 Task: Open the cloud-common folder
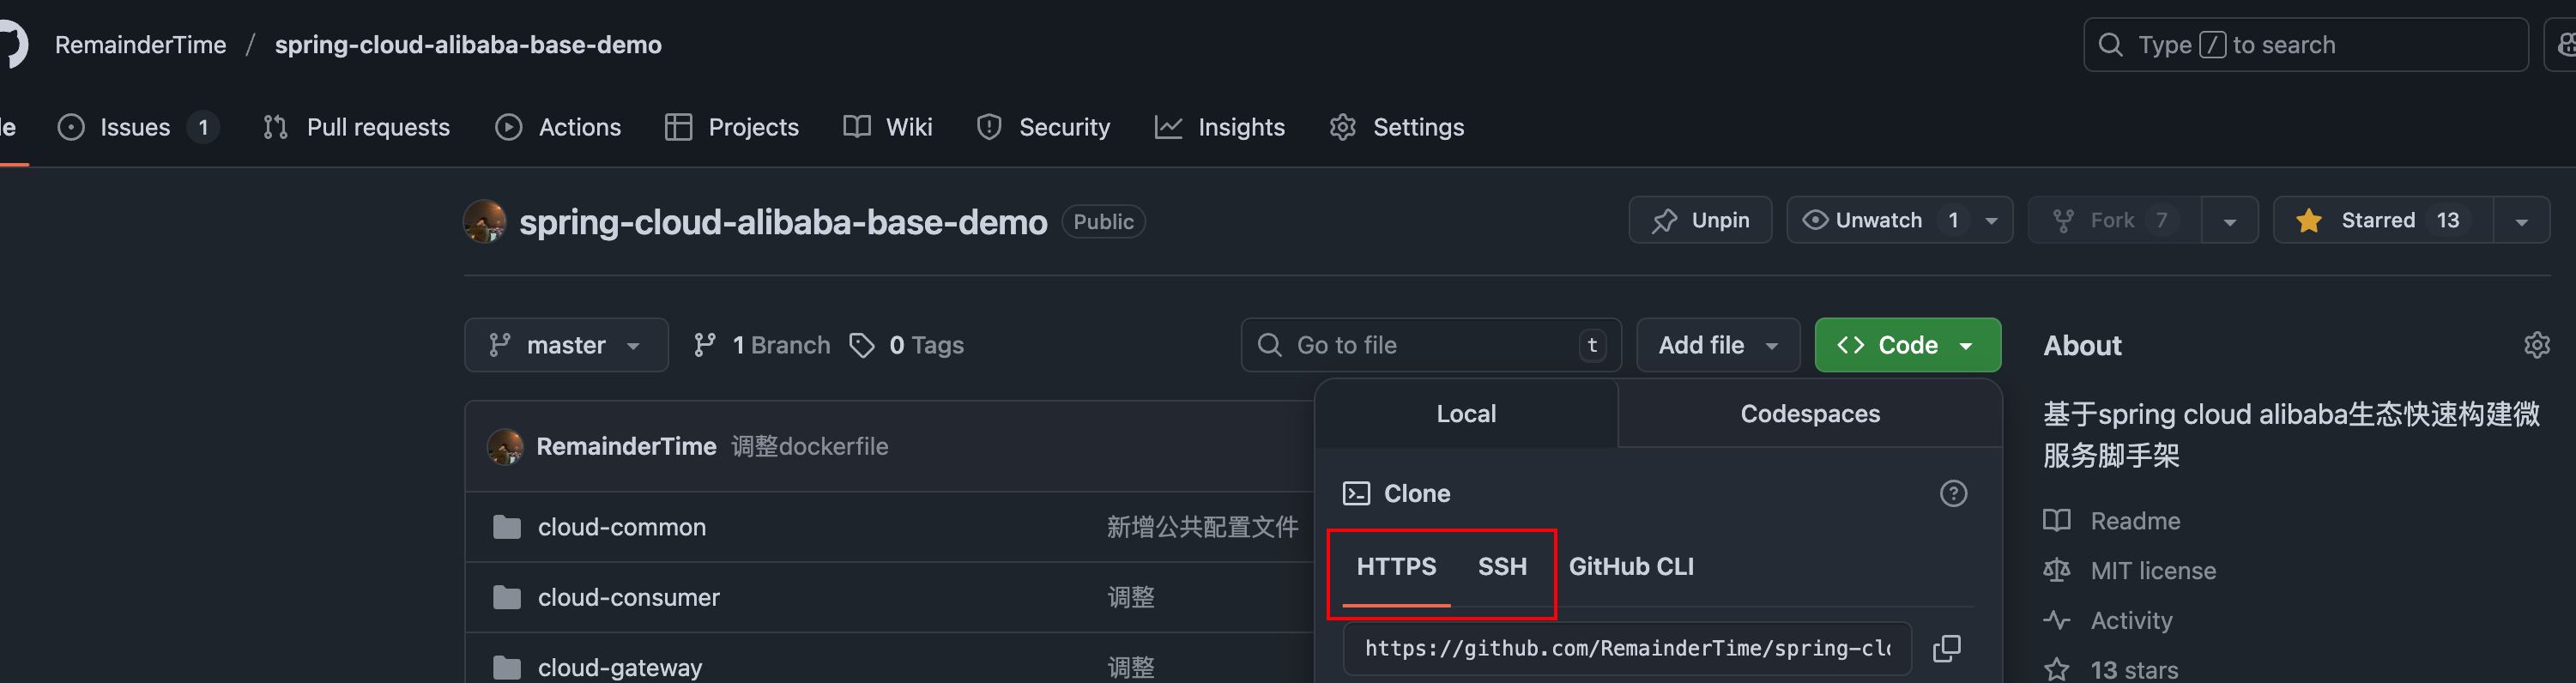click(x=622, y=527)
